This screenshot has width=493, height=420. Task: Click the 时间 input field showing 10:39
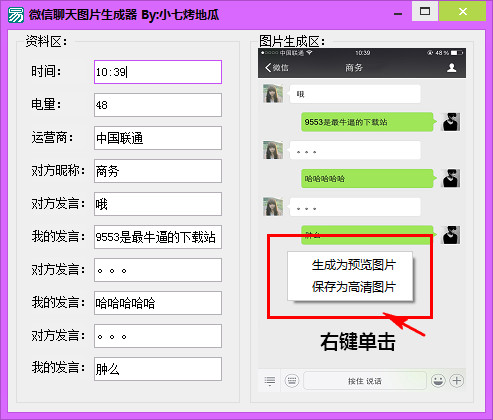(x=158, y=72)
